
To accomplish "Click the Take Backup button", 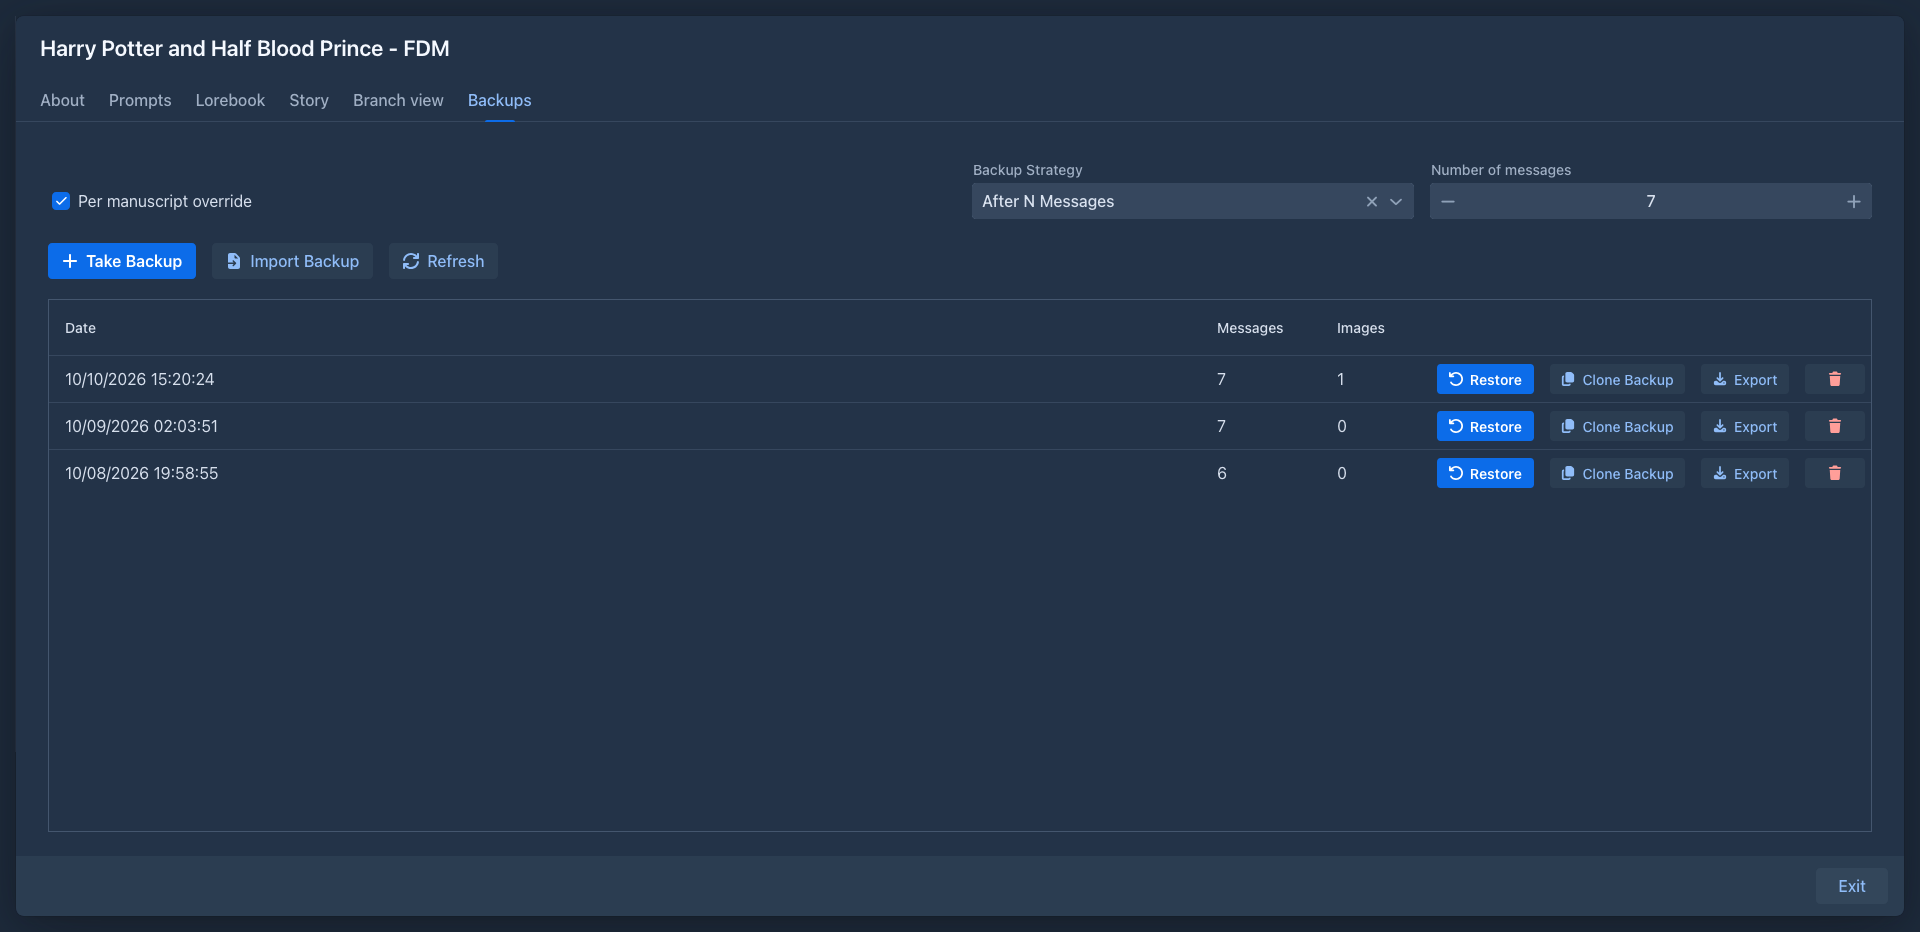I will coord(122,261).
